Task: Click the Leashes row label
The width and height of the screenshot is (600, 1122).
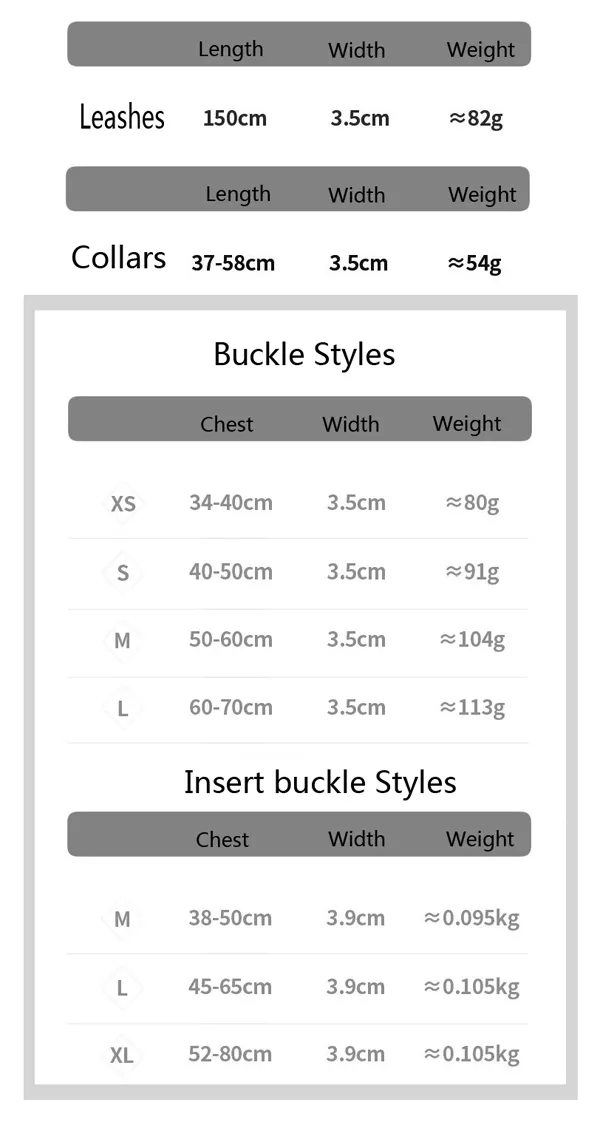Action: [122, 117]
